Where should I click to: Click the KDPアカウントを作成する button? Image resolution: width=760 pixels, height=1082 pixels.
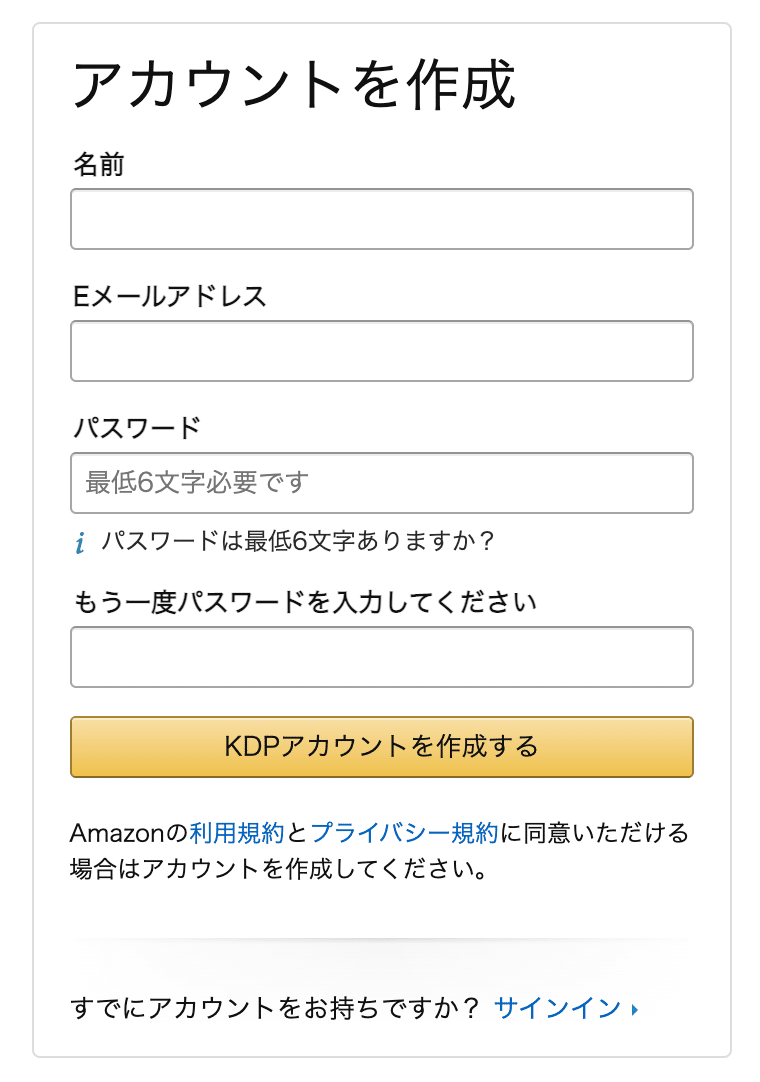pyautogui.click(x=382, y=747)
